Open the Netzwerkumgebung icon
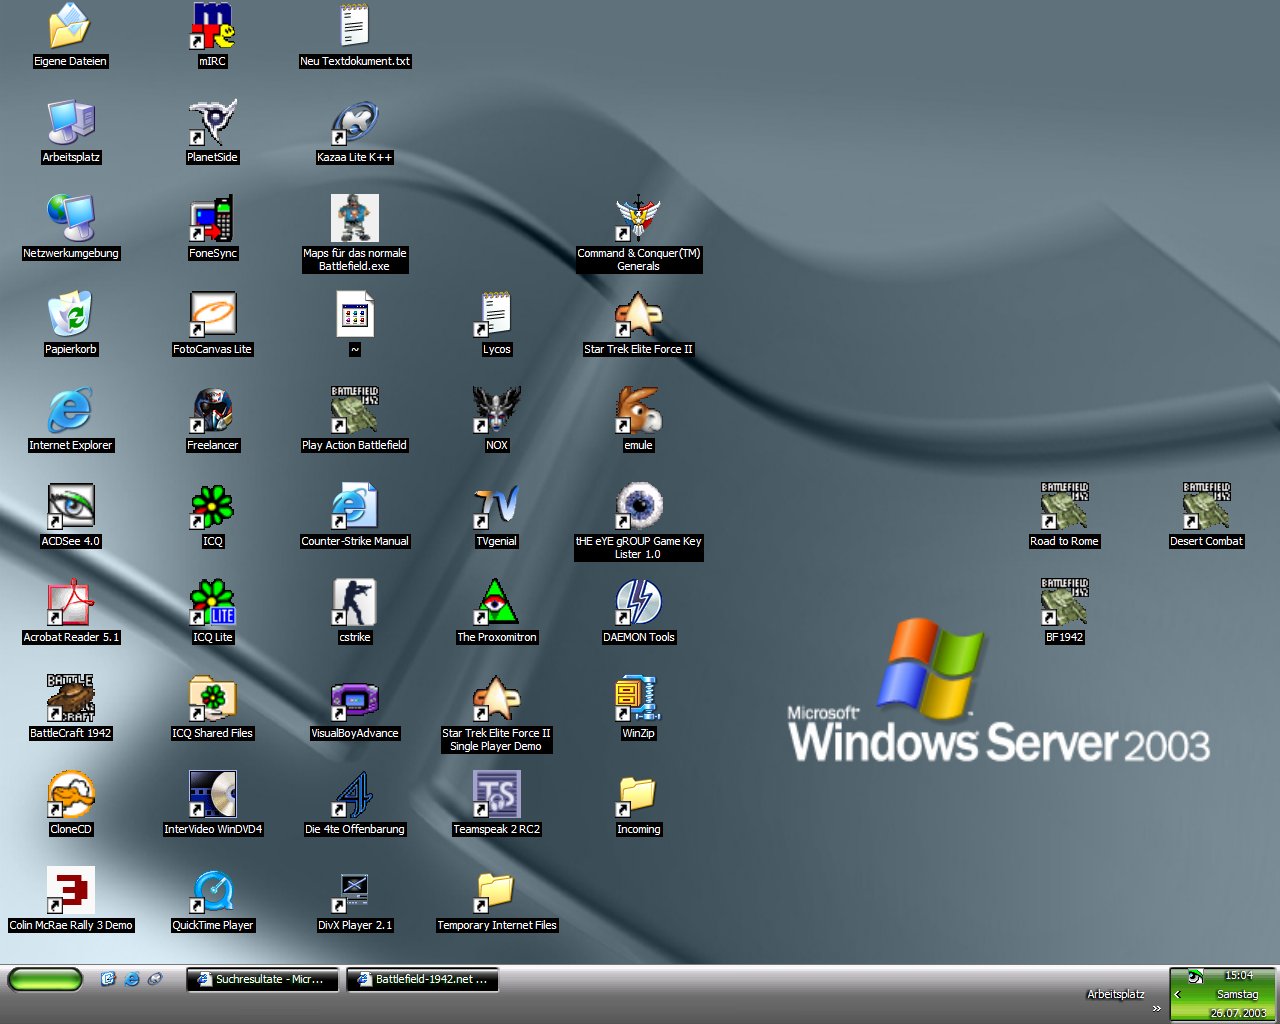Viewport: 1280px width, 1024px height. [x=70, y=219]
